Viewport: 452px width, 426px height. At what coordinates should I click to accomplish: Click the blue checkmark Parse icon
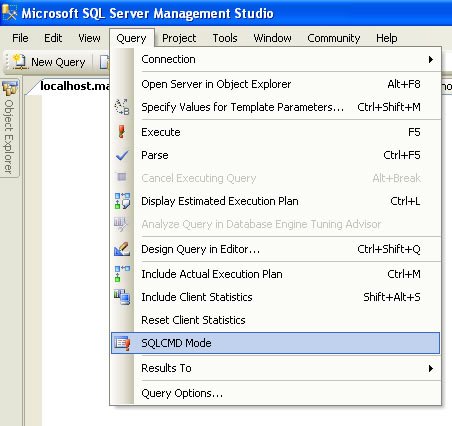point(122,155)
